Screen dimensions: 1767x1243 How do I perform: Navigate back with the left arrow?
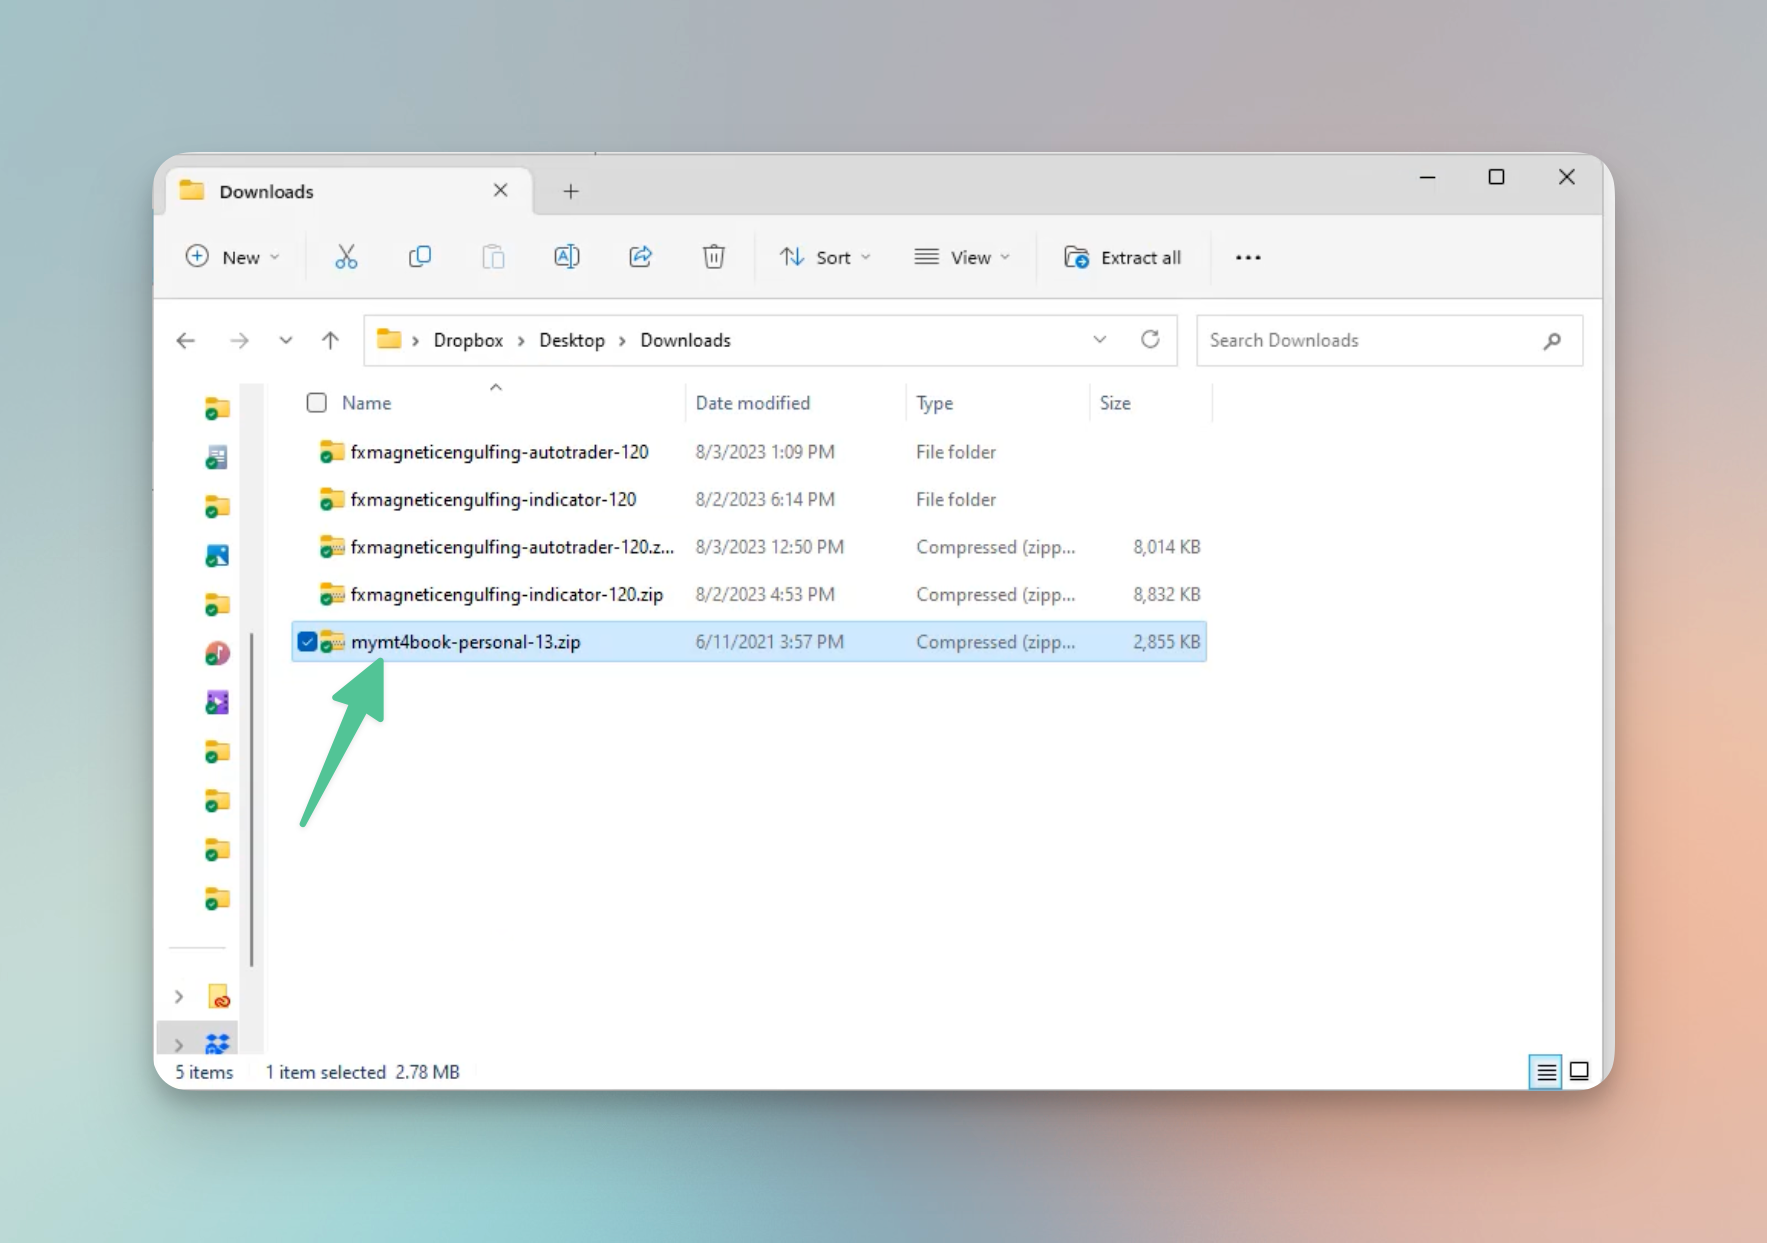point(186,340)
